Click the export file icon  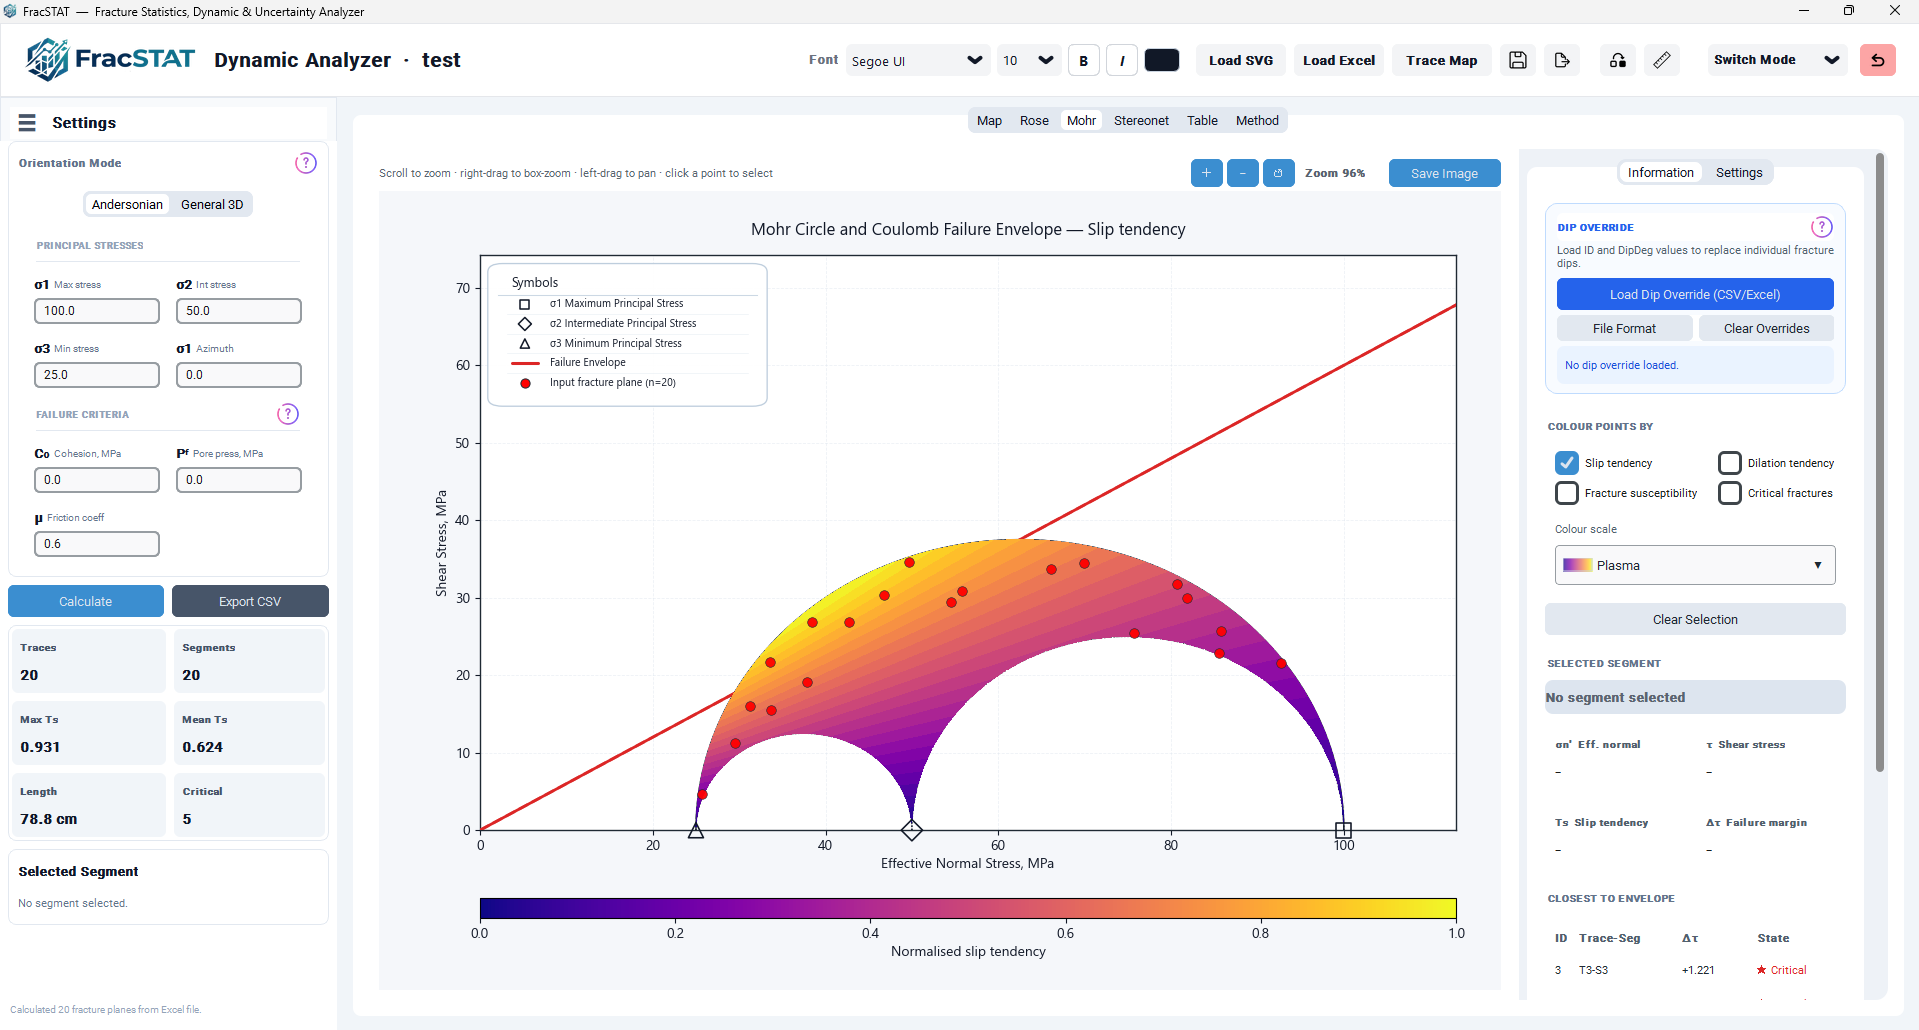(x=1562, y=60)
